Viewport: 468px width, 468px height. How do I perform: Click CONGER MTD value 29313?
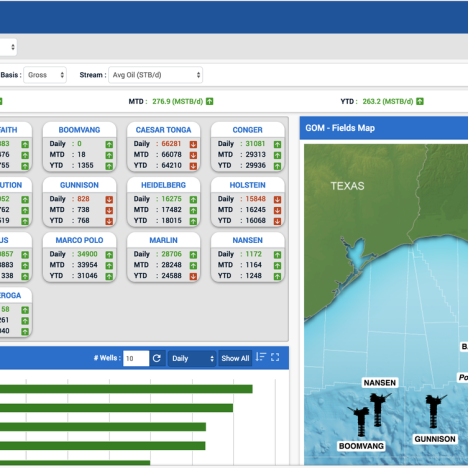256,155
